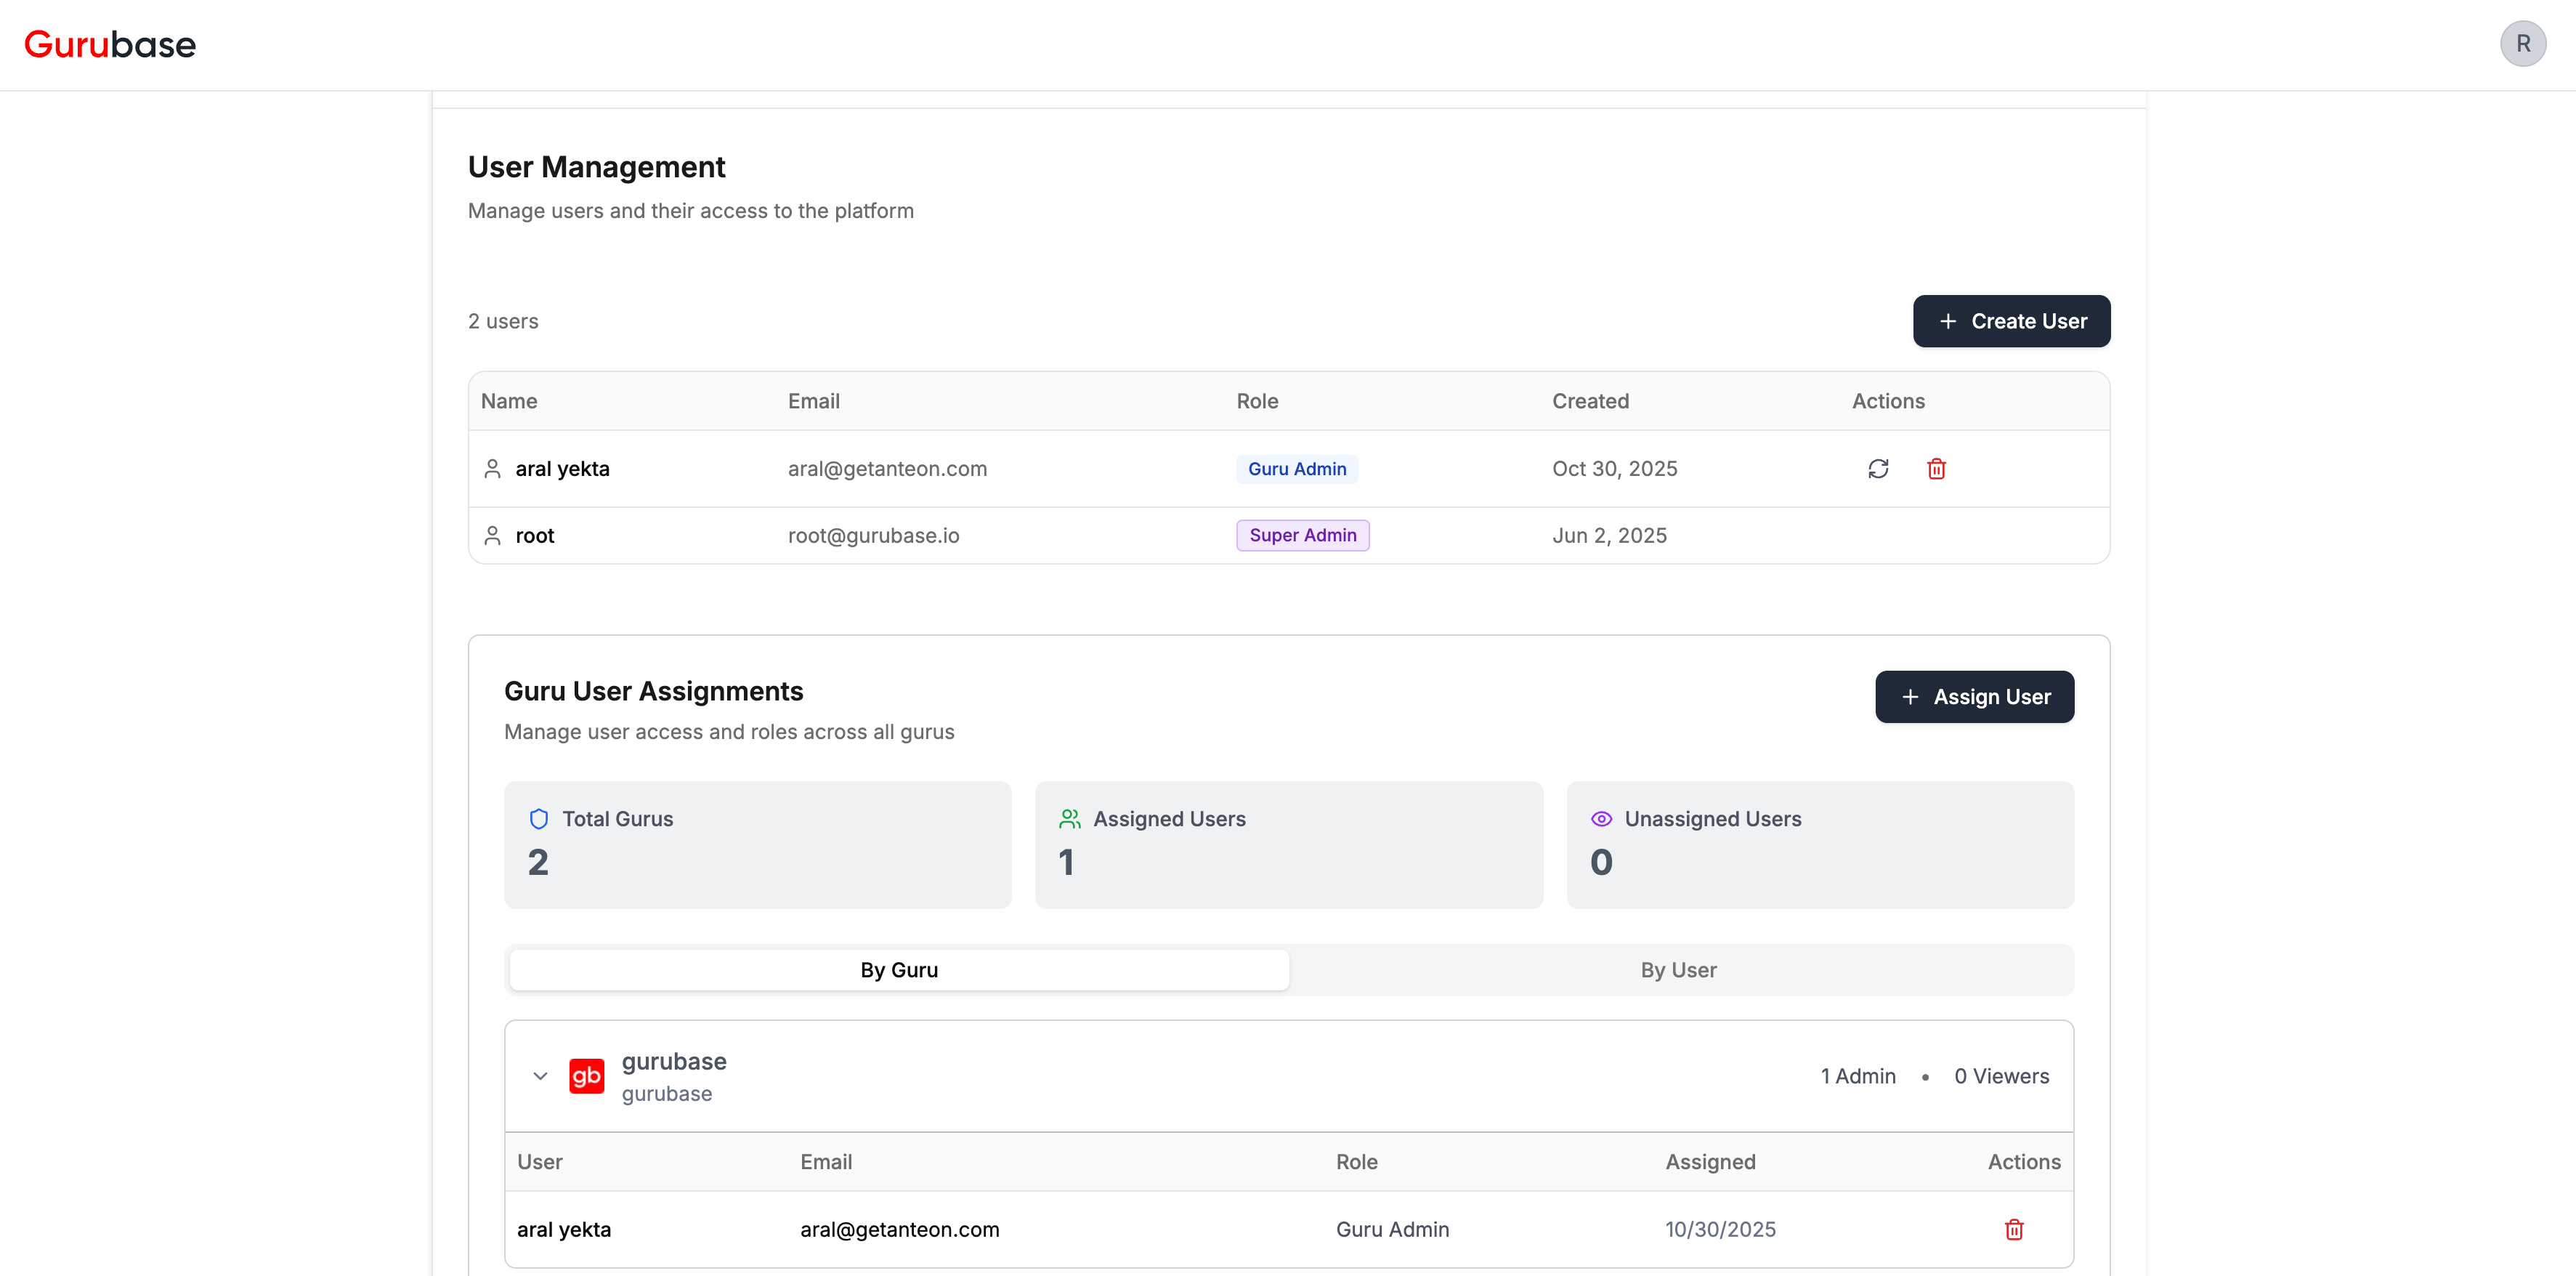Delete user aral yekta via trash icon
The image size is (2576, 1276).
click(x=1936, y=469)
